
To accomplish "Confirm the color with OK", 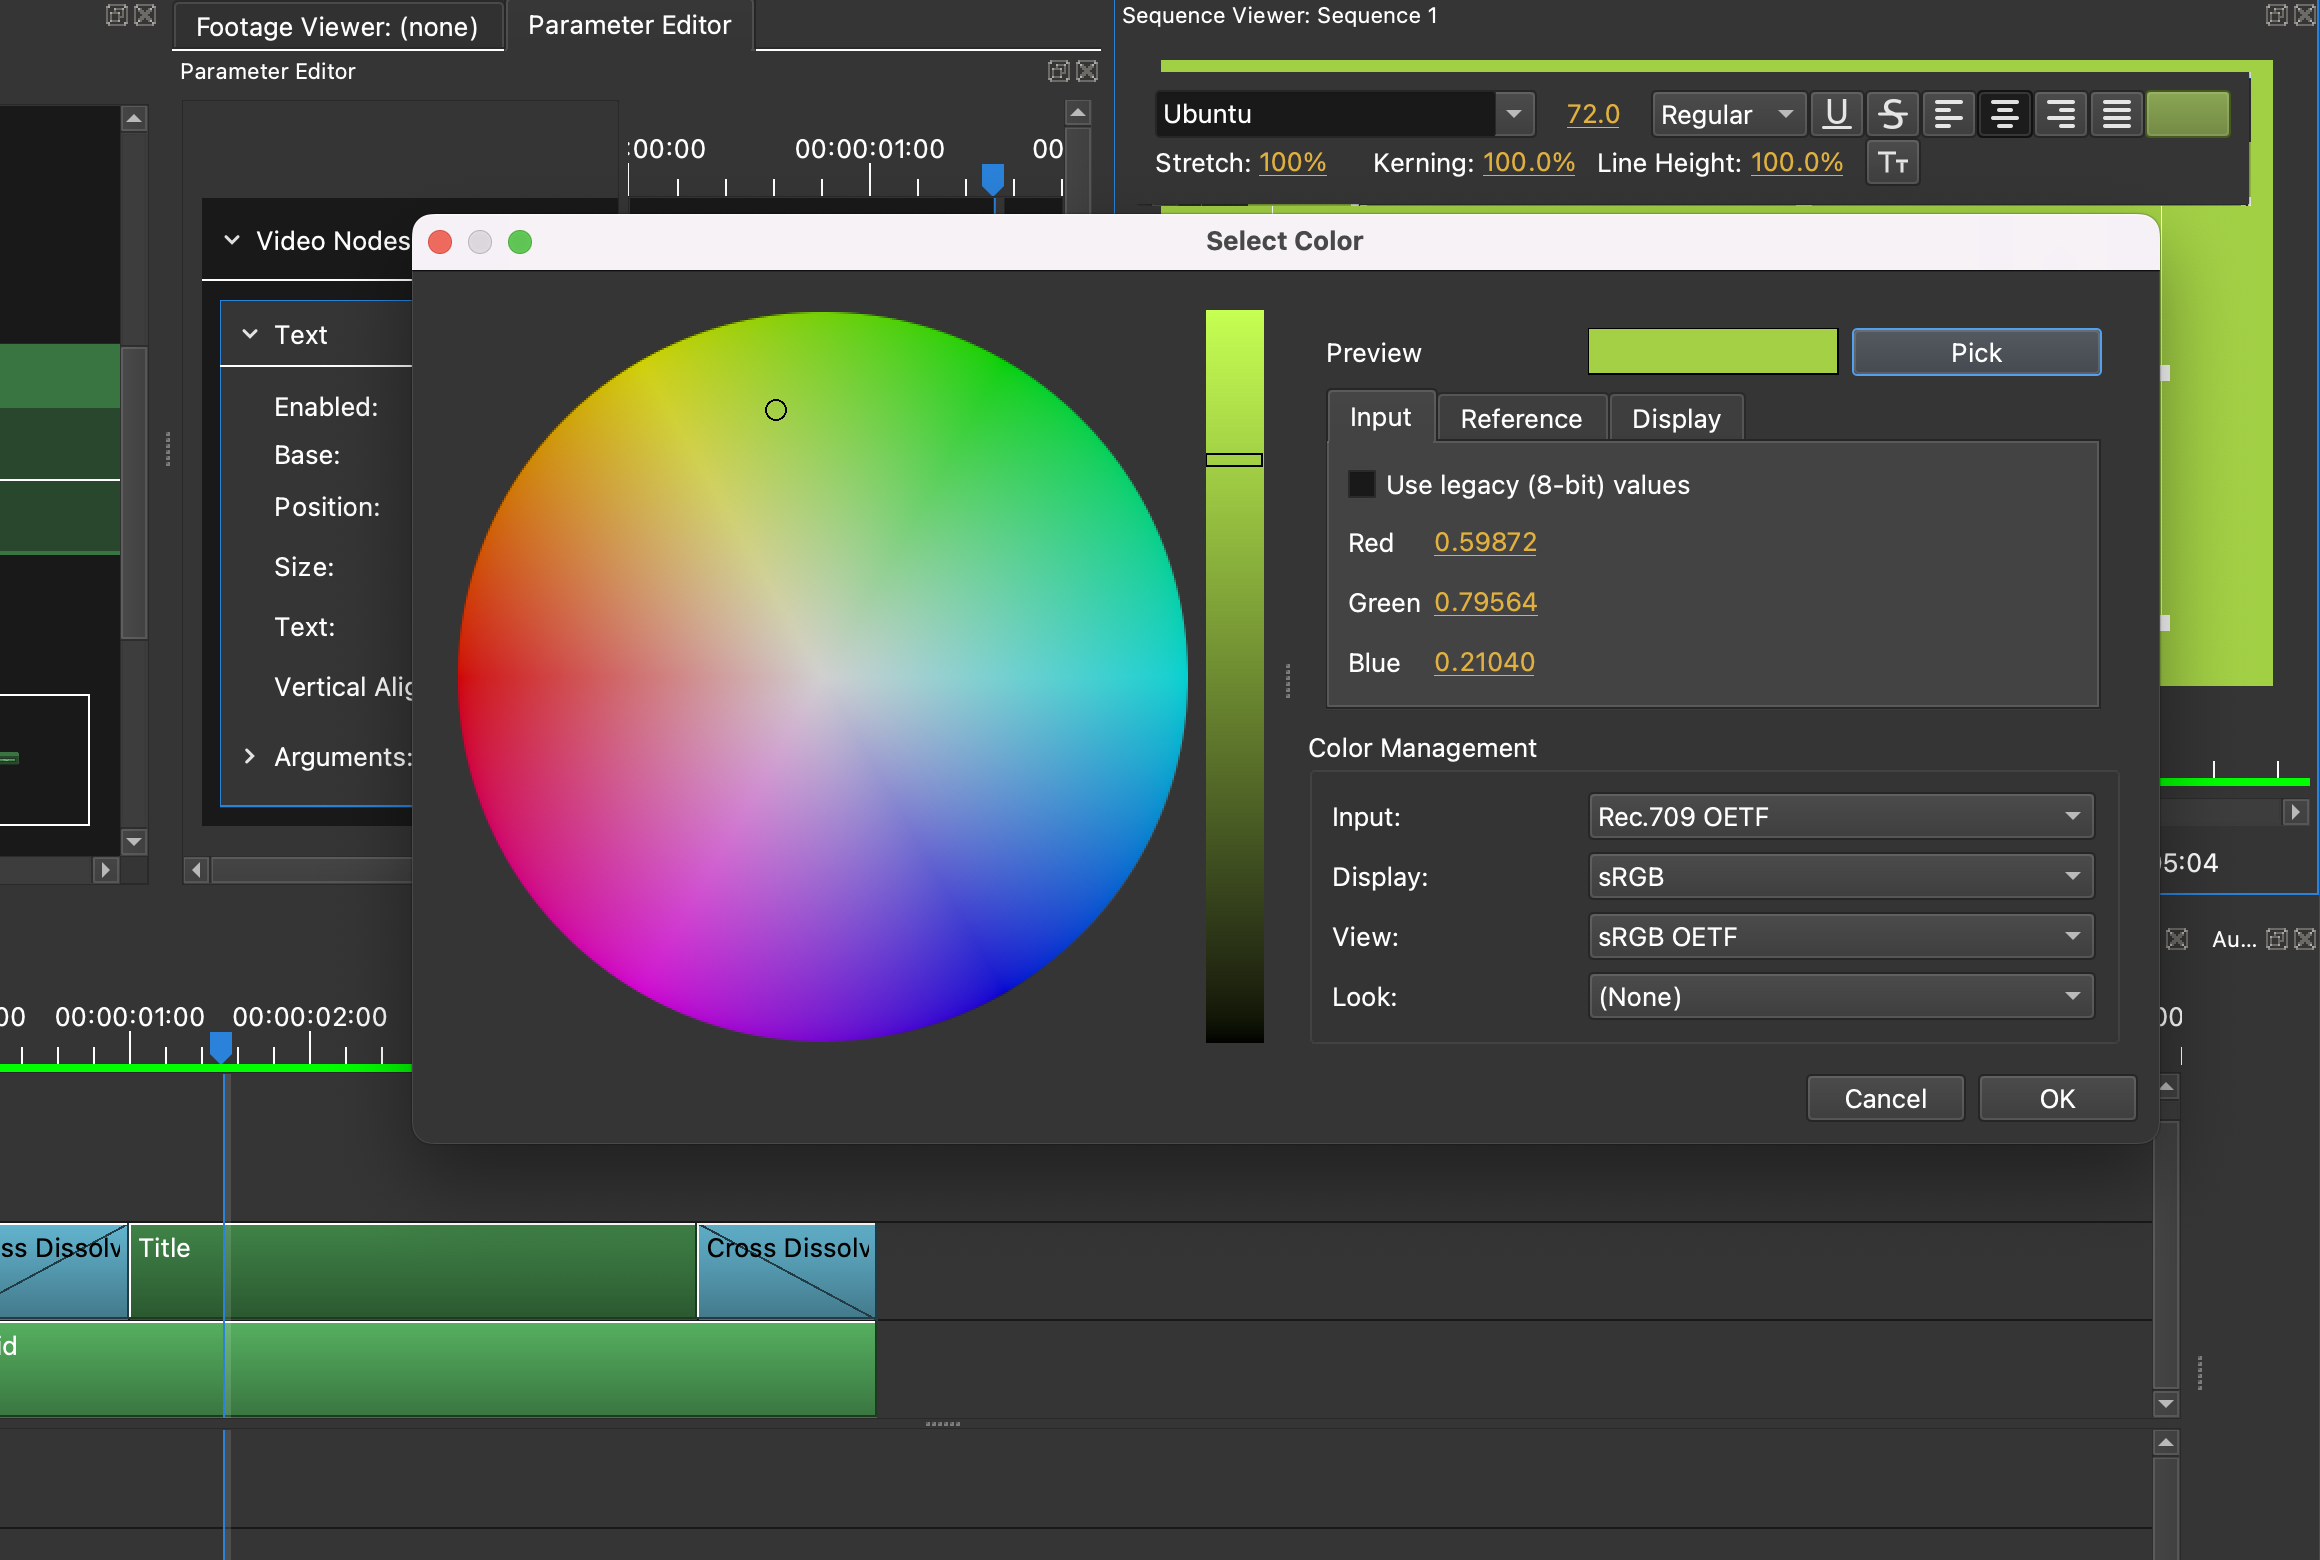I will pyautogui.click(x=2056, y=1097).
